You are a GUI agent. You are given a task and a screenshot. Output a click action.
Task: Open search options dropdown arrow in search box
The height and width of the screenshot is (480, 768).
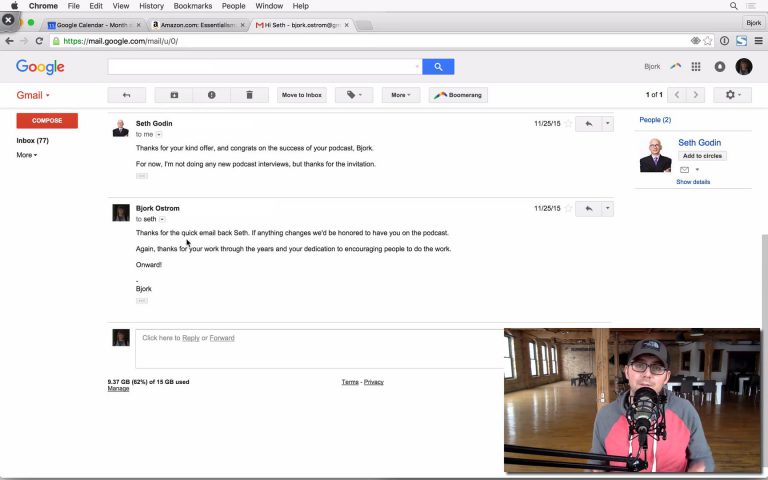click(x=417, y=67)
